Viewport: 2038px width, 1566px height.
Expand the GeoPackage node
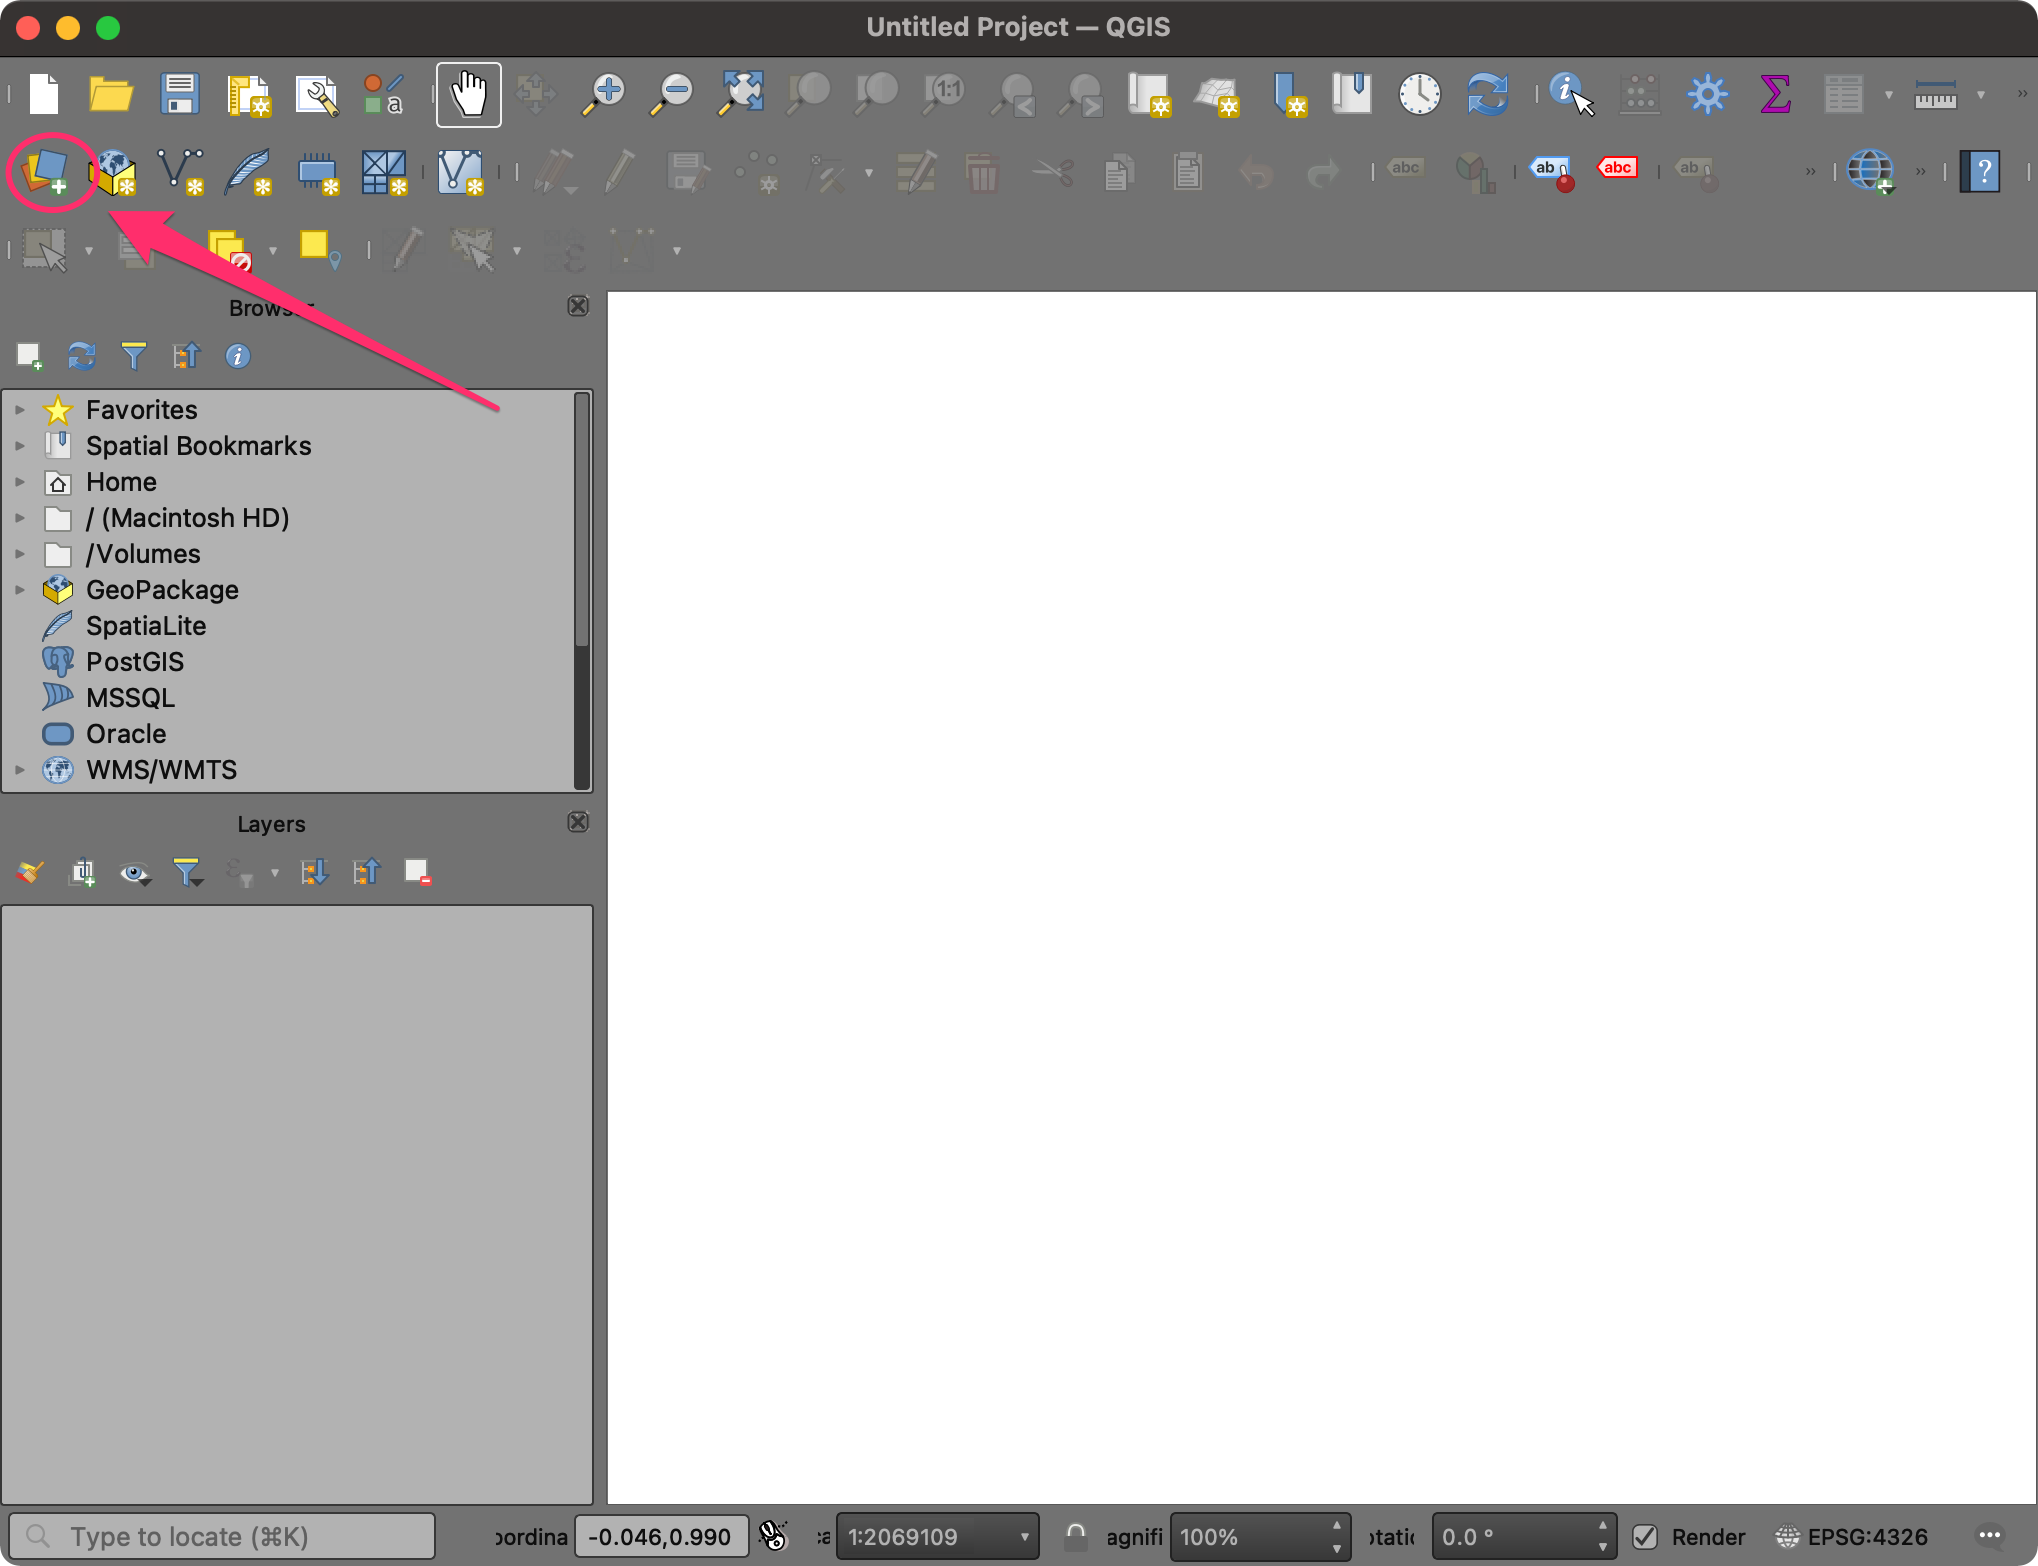[x=20, y=590]
